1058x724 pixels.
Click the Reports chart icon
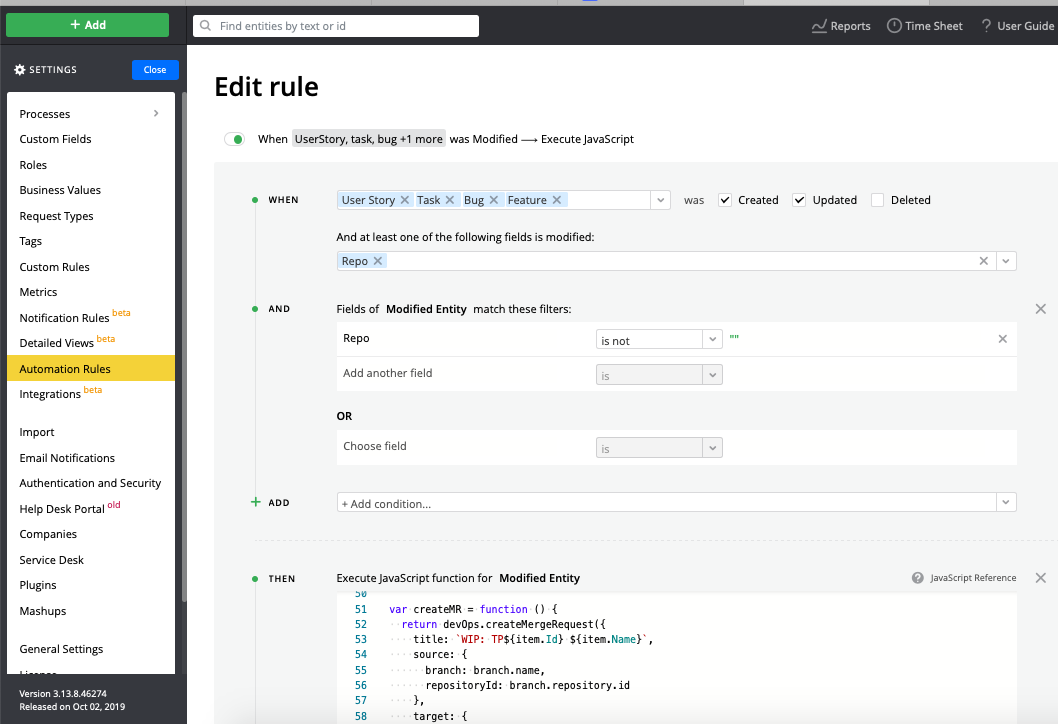(819, 26)
